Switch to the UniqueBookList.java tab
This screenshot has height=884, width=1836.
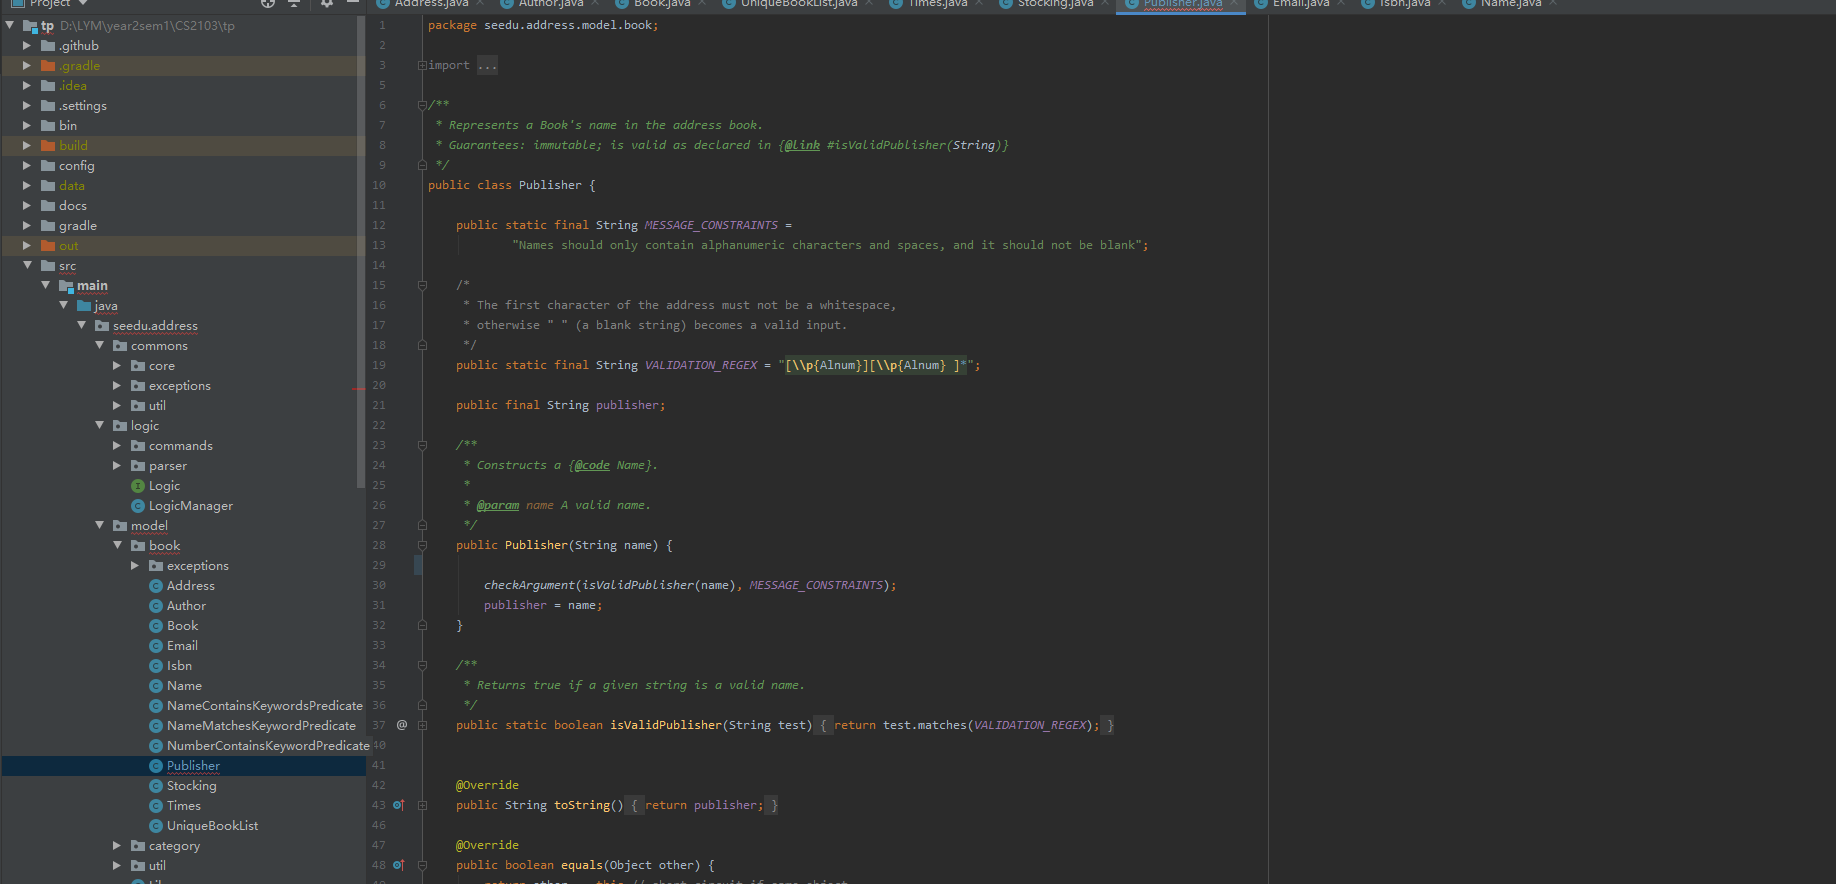(799, 4)
